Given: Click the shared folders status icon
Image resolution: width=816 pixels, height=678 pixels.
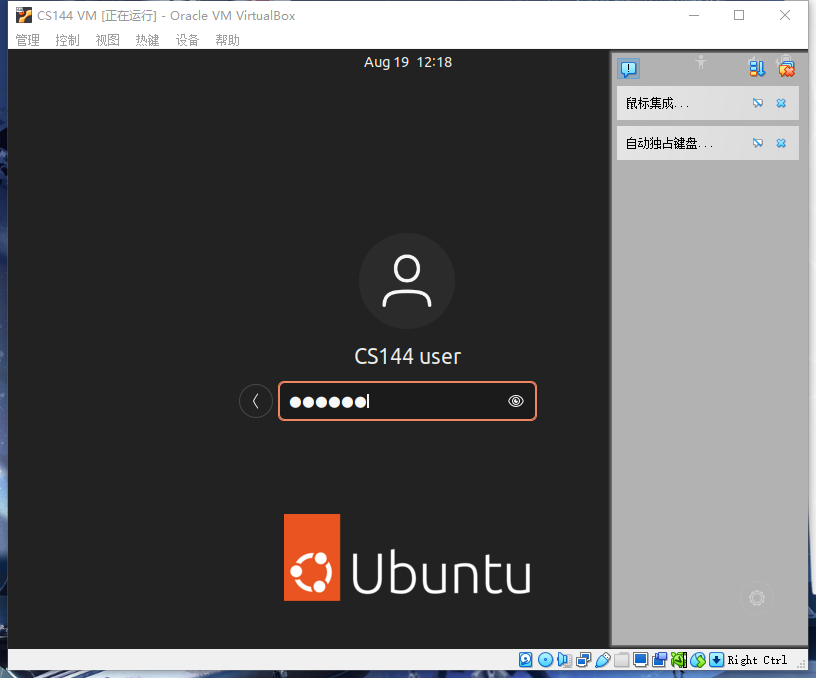Looking at the screenshot, I should [621, 660].
